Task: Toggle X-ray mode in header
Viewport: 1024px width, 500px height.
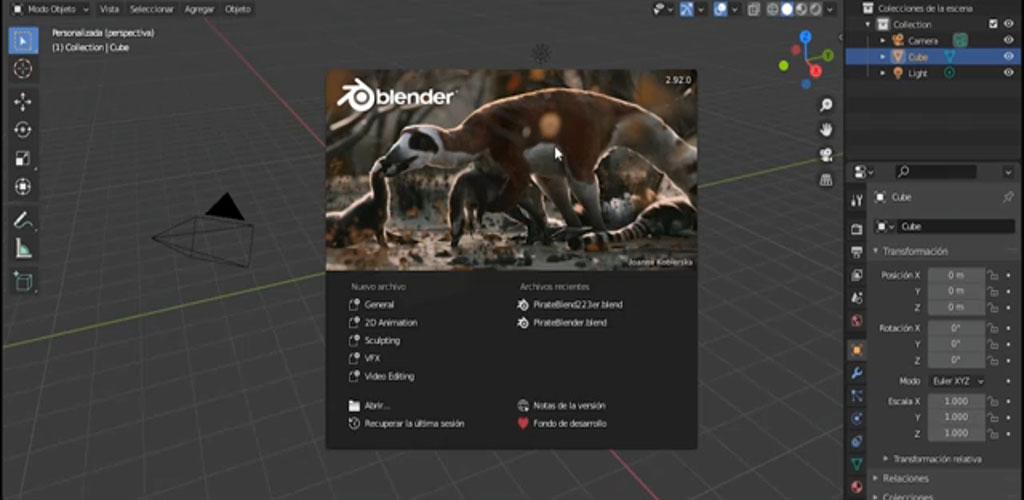Action: [x=754, y=9]
